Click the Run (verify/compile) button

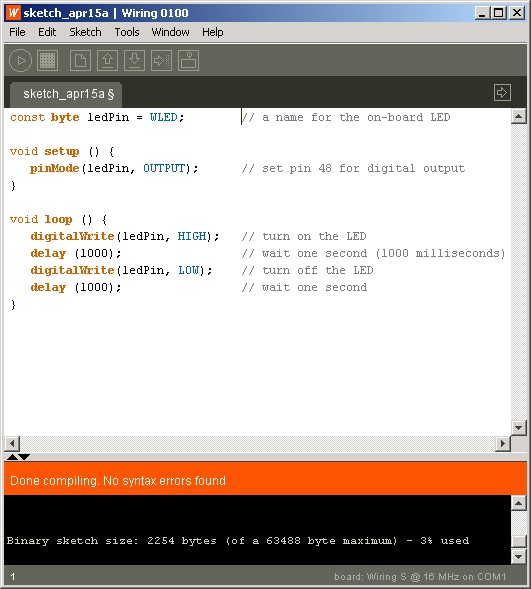(x=20, y=60)
